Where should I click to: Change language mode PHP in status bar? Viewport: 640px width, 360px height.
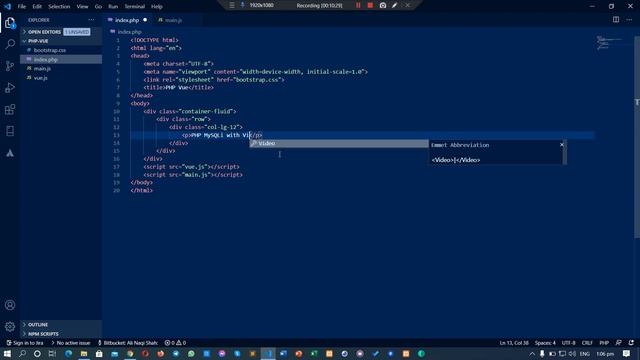tap(604, 343)
